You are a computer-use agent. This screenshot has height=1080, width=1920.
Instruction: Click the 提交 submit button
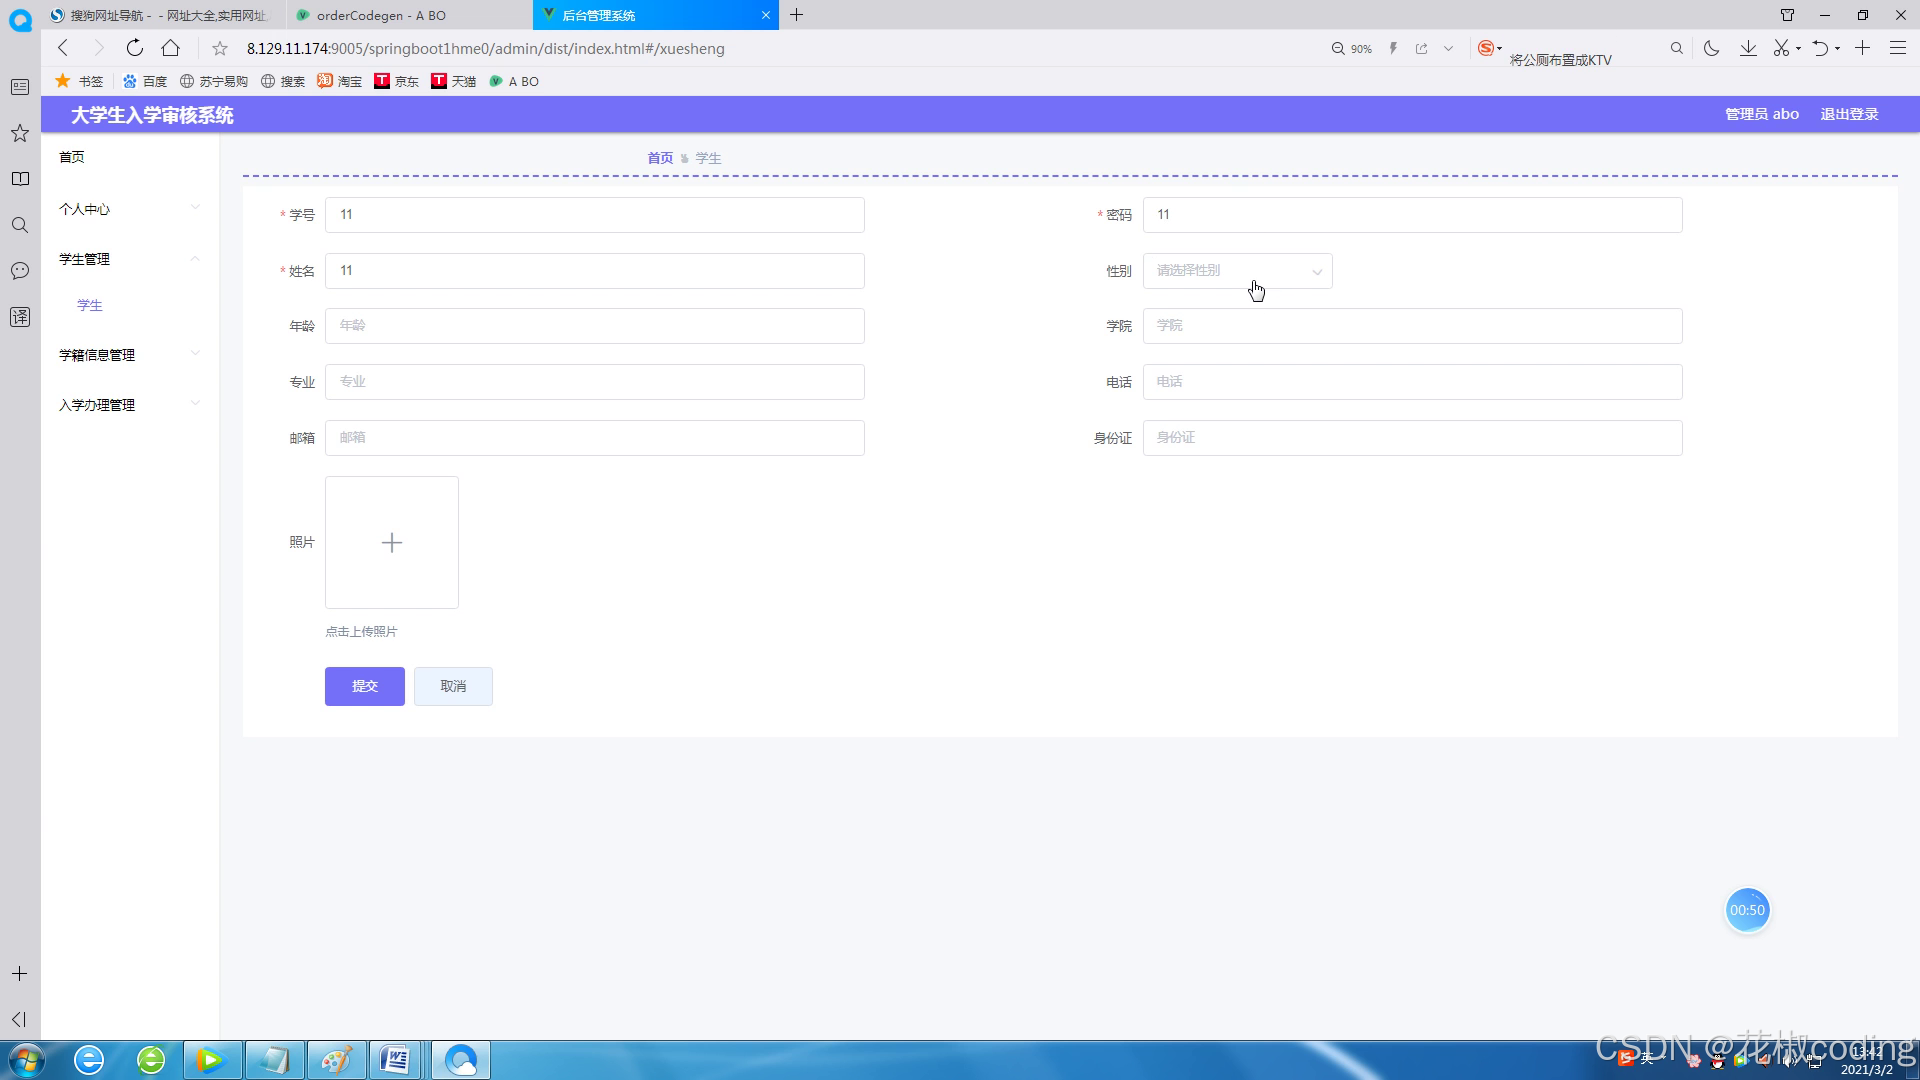364,686
